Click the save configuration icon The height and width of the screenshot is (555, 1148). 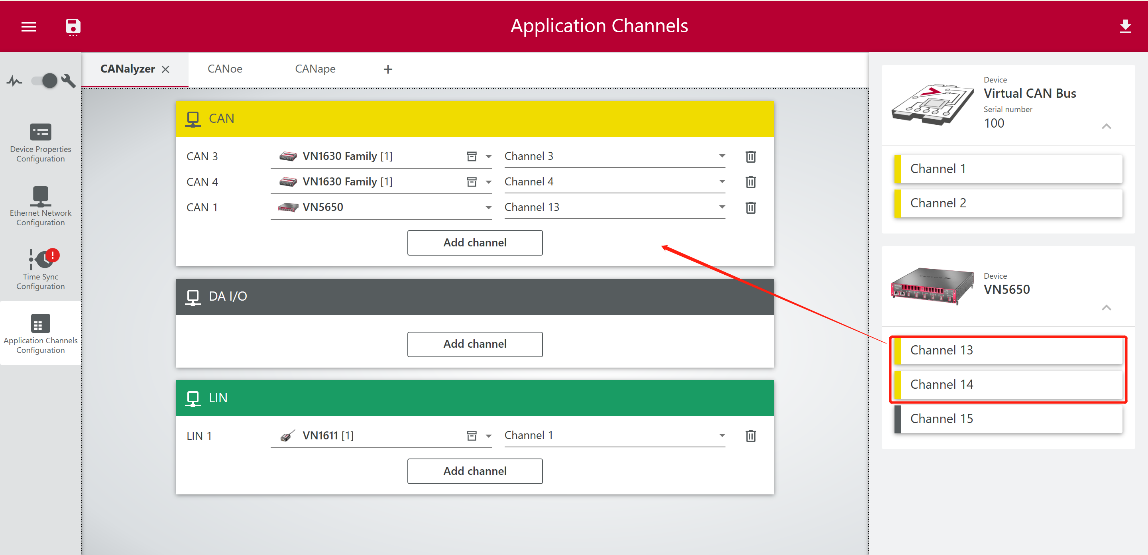(73, 27)
